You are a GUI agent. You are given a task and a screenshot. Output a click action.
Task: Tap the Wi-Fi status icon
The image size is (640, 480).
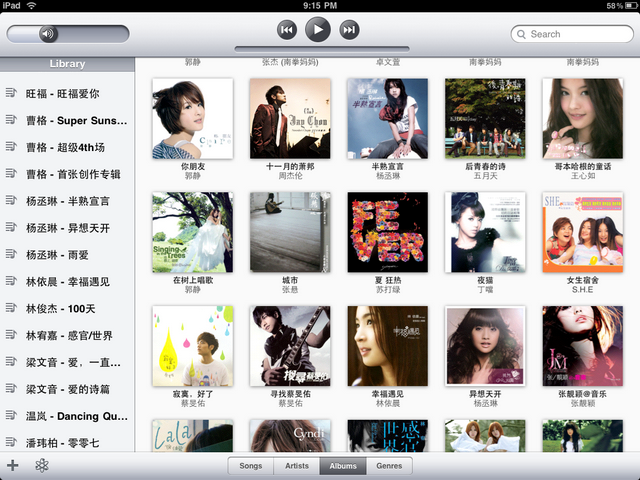click(31, 5)
